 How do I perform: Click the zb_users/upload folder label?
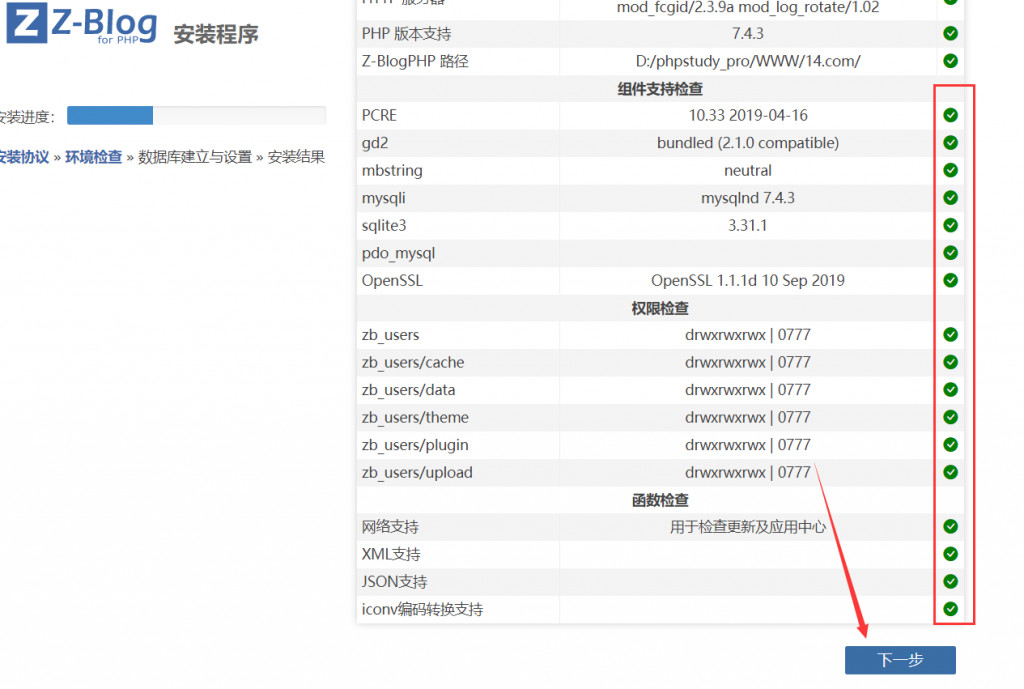click(417, 472)
